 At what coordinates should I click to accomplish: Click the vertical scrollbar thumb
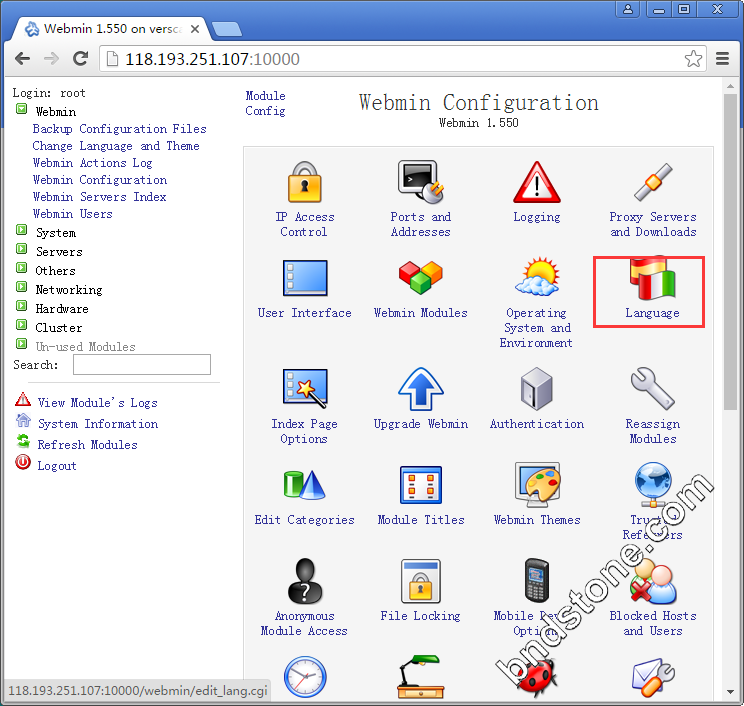[730, 251]
